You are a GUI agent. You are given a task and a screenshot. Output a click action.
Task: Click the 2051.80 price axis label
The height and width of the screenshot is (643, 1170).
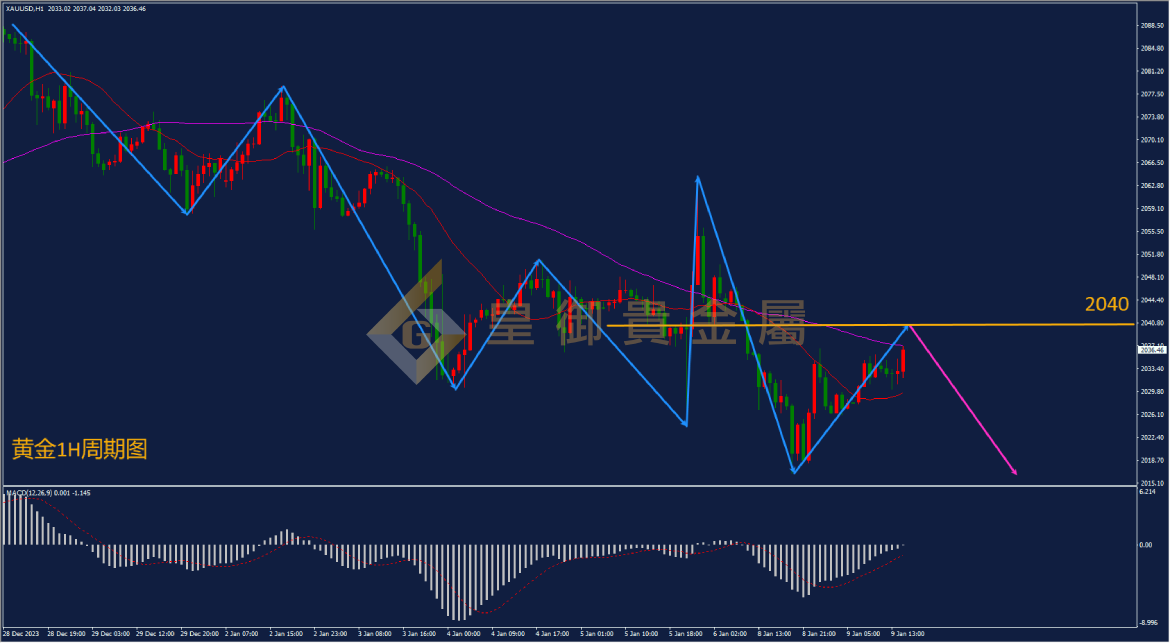click(x=1151, y=254)
